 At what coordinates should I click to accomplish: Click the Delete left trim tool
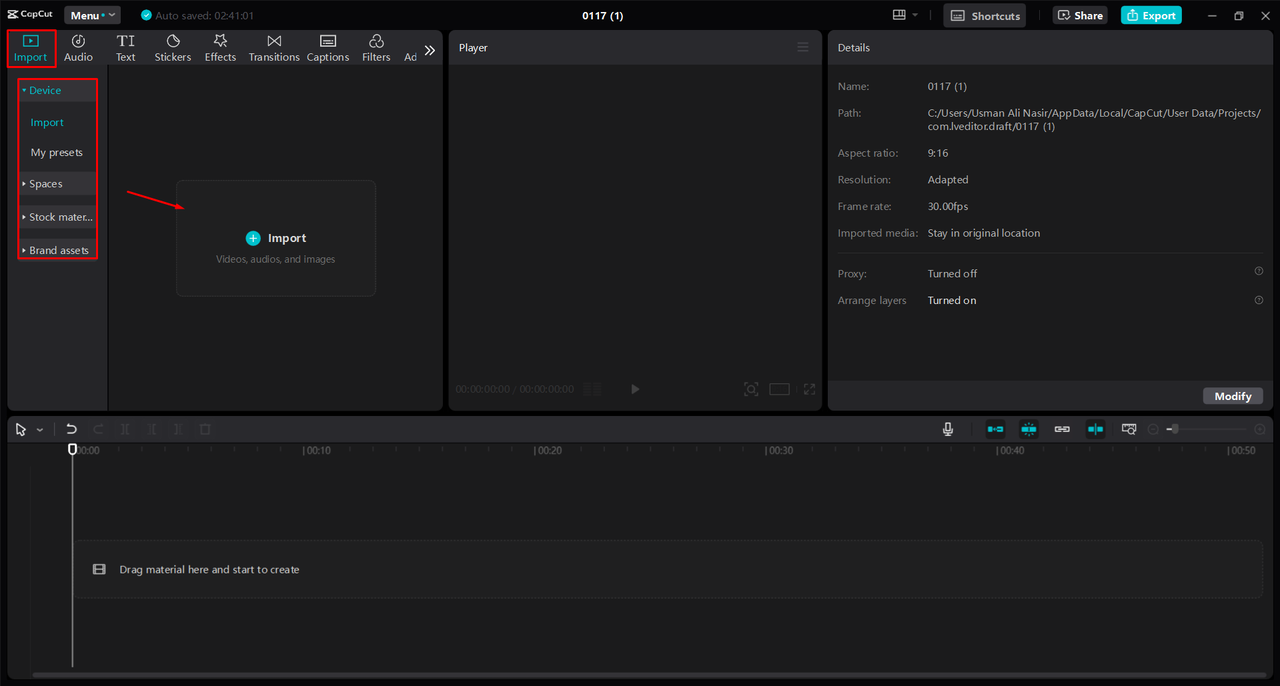[x=152, y=429]
